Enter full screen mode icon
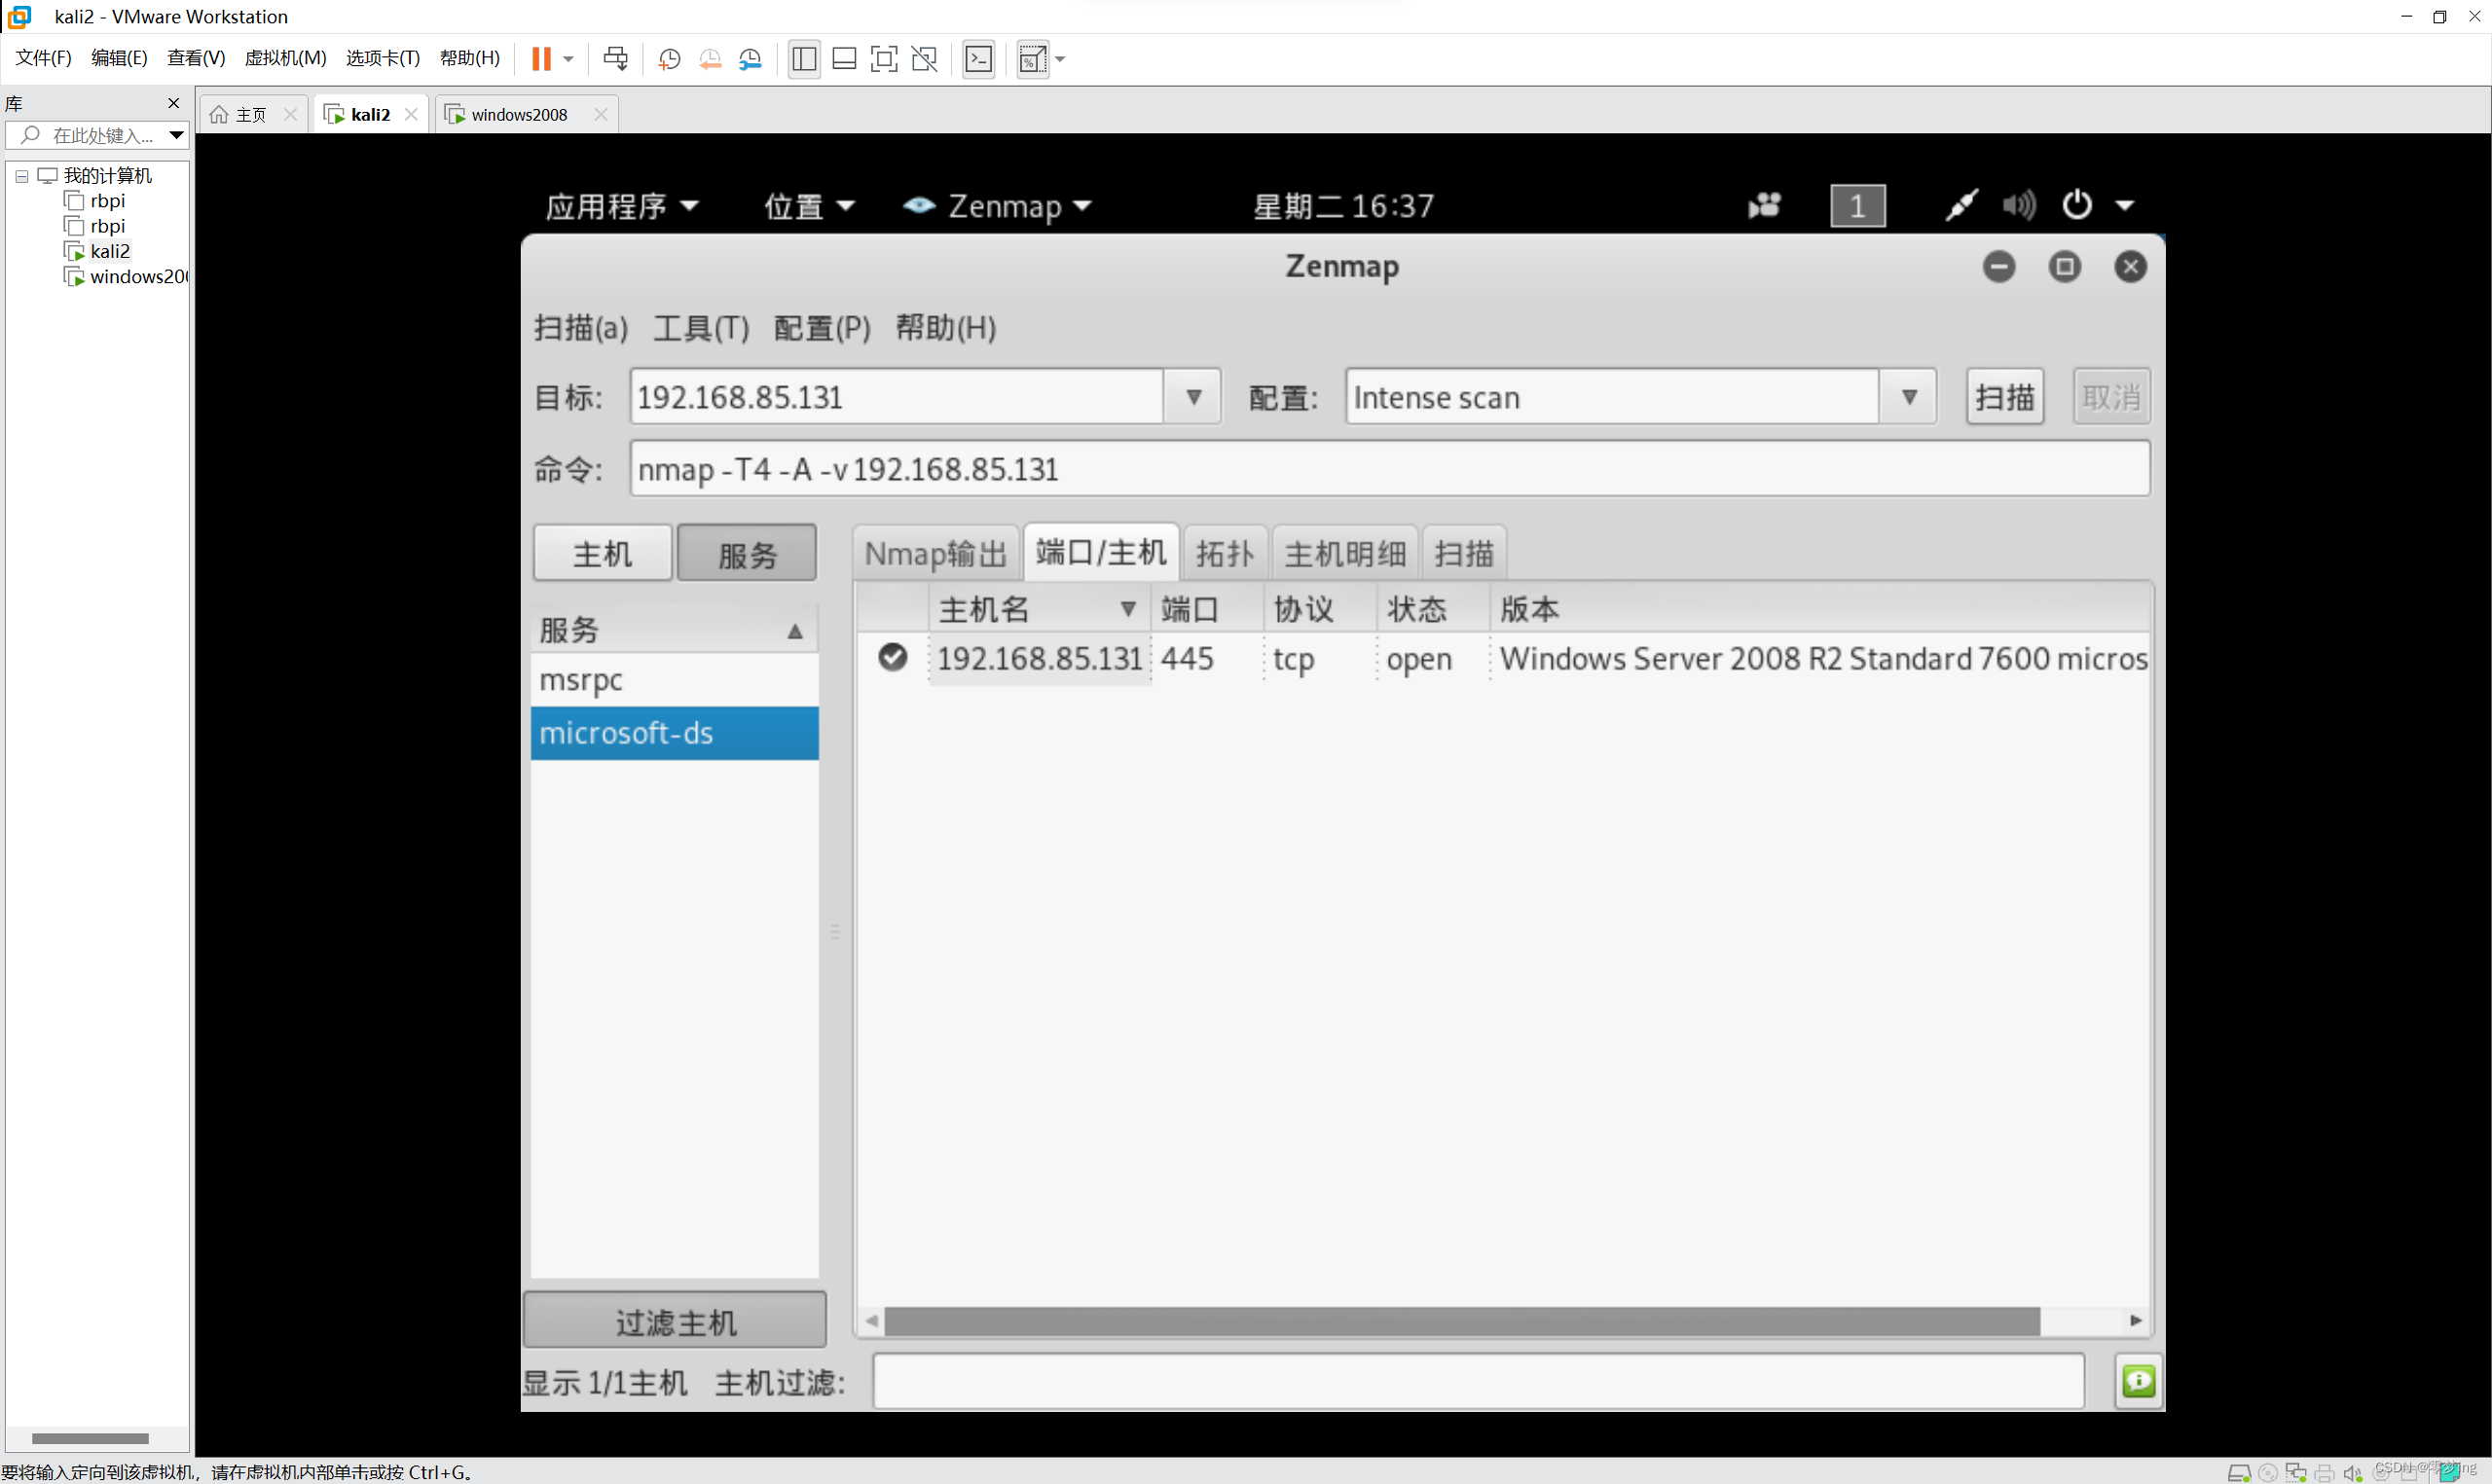2492x1484 pixels. click(884, 59)
